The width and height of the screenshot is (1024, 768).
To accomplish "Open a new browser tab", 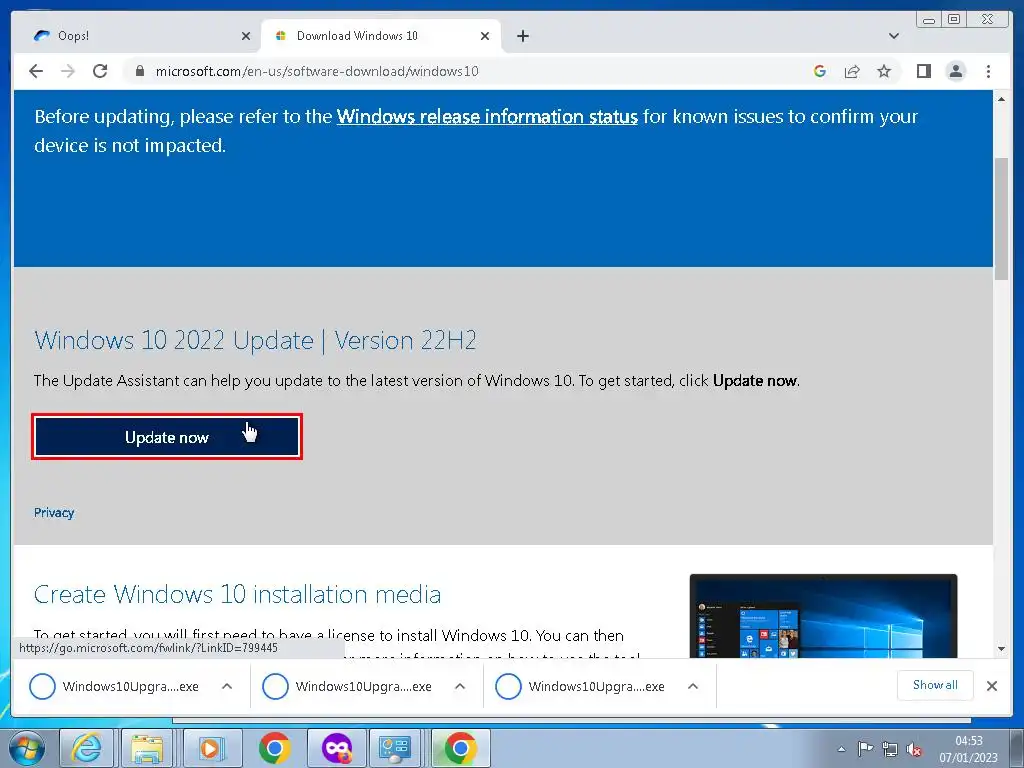I will [522, 36].
